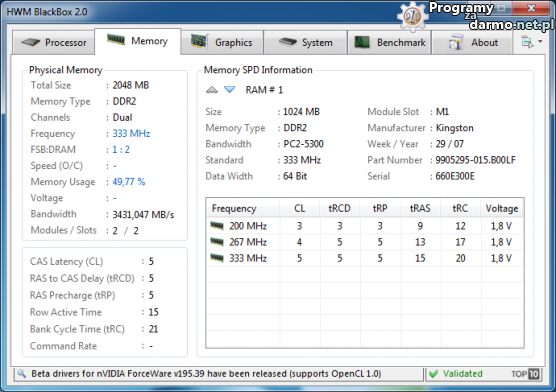Click the Validated status label

pyautogui.click(x=462, y=374)
